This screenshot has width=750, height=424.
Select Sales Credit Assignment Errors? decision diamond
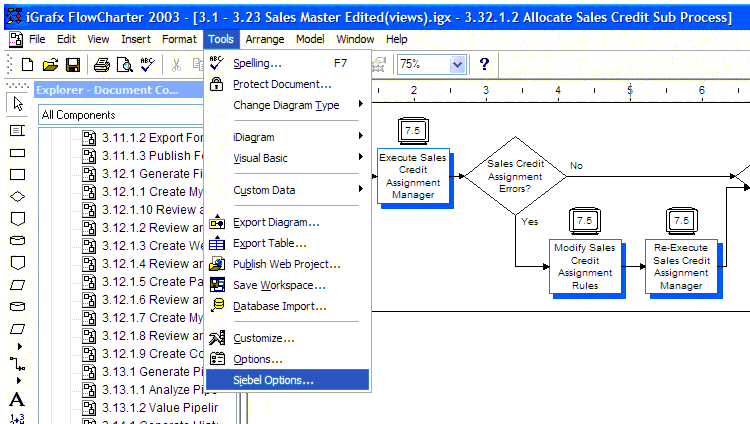click(x=515, y=176)
